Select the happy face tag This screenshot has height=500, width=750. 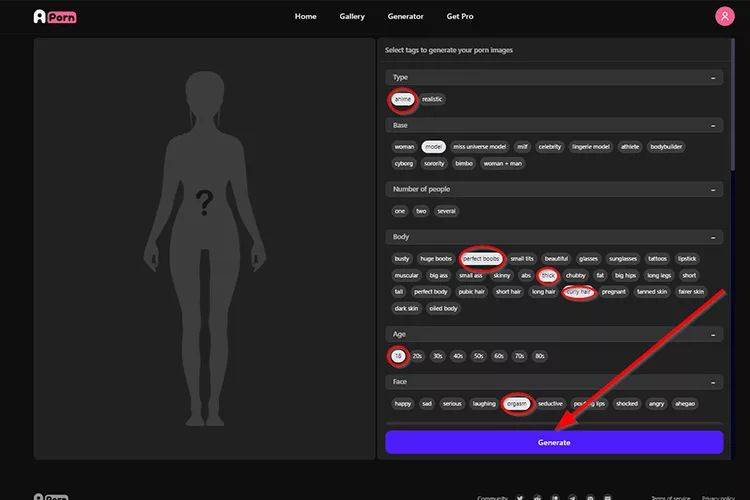tap(403, 404)
